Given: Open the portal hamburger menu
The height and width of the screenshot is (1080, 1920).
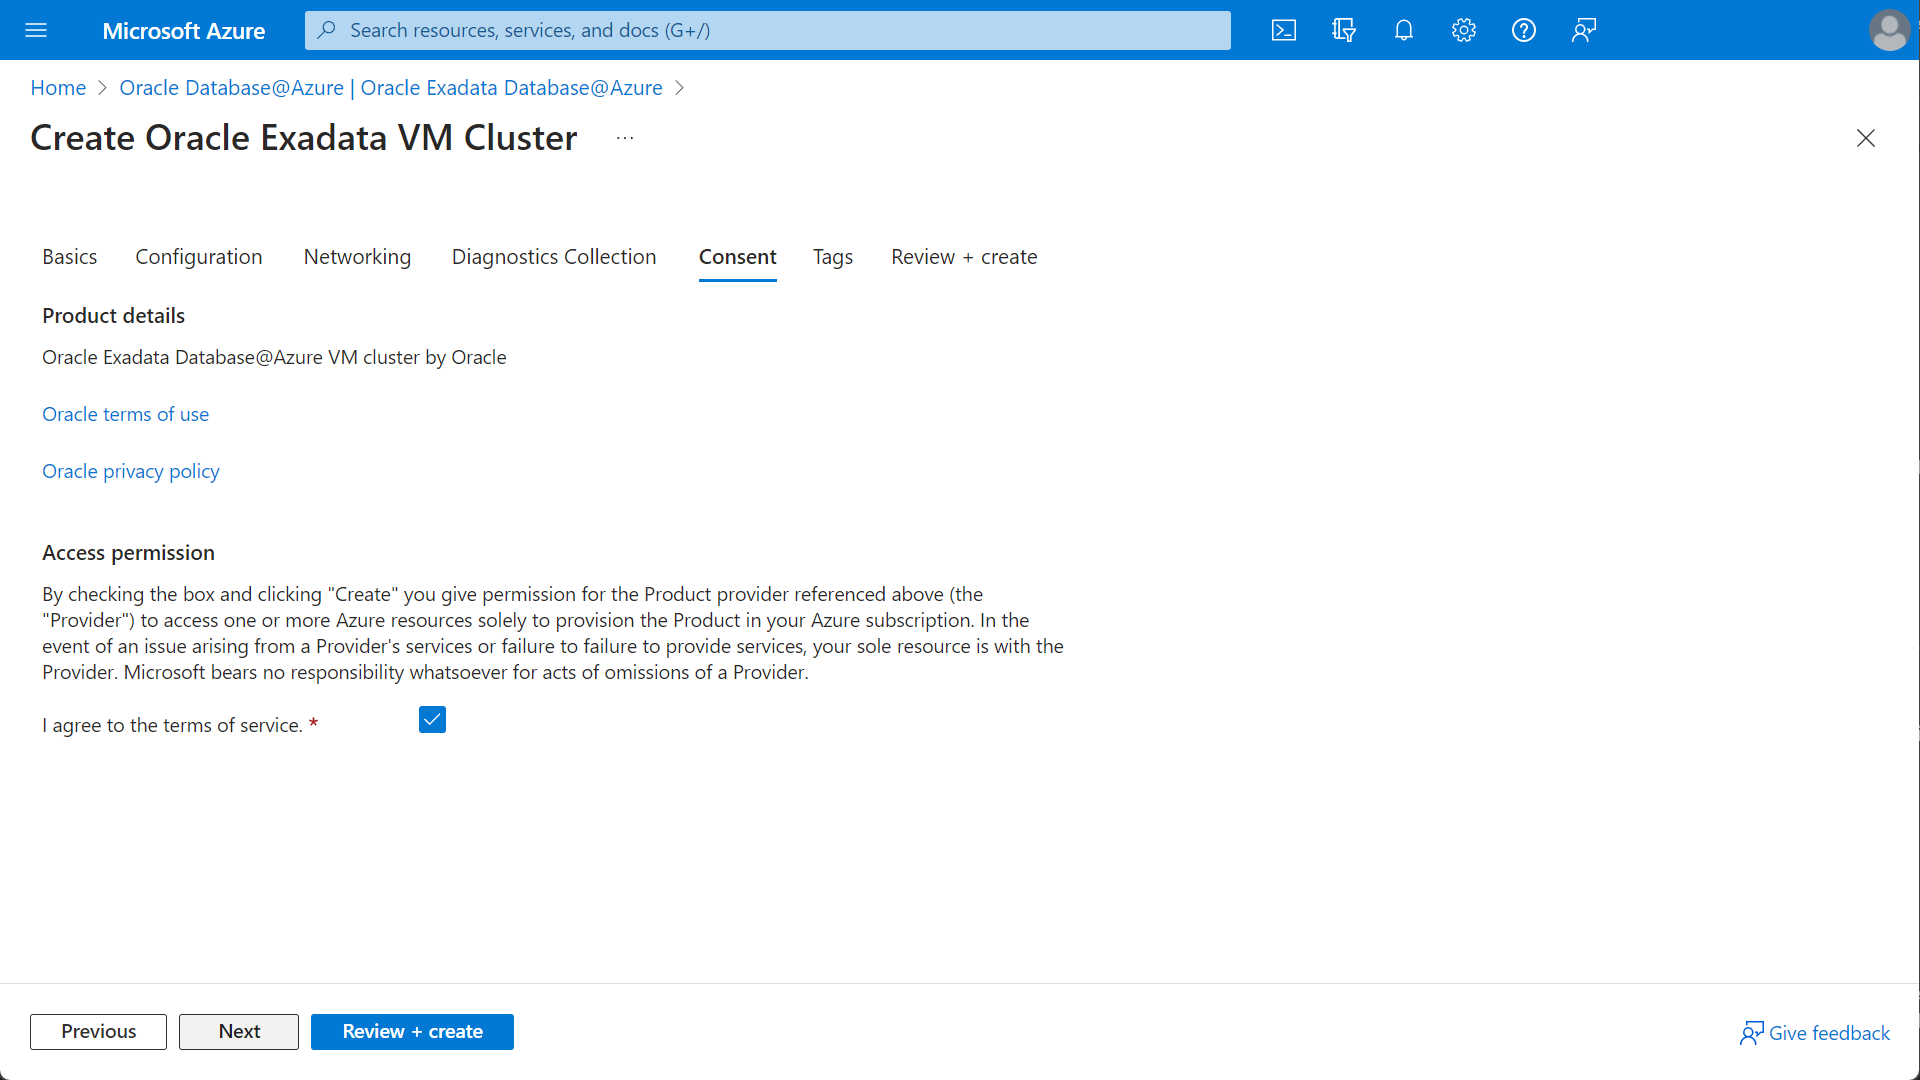Looking at the screenshot, I should [x=36, y=30].
